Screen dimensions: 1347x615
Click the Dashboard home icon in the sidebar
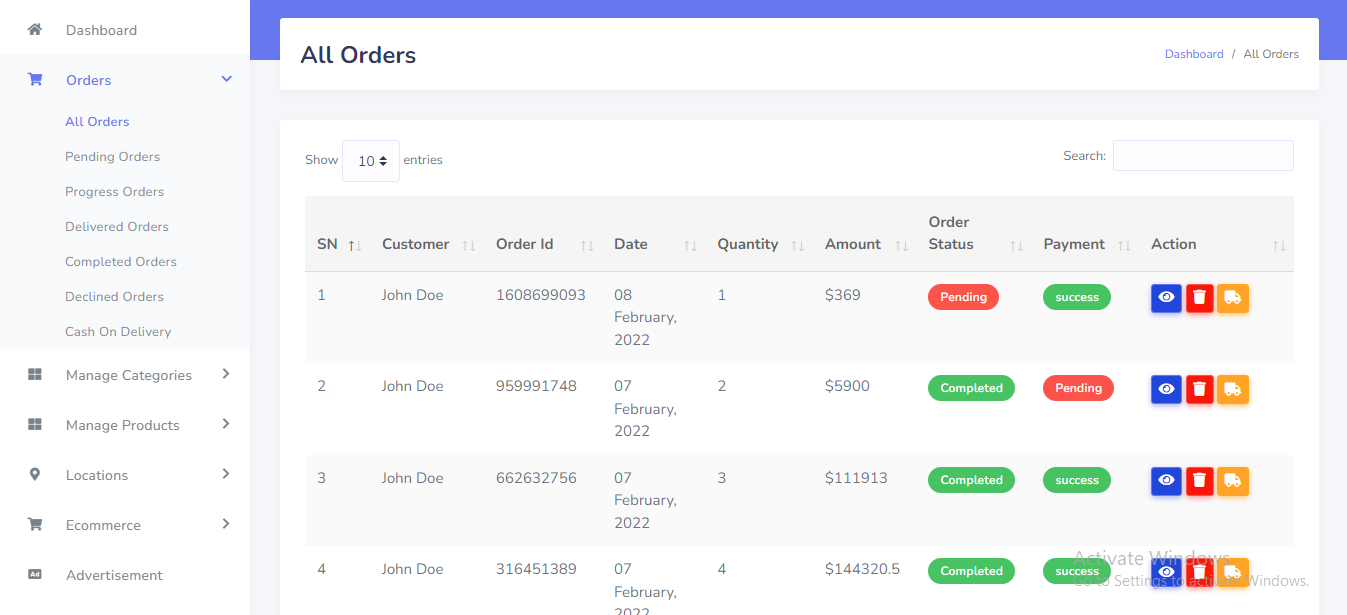pyautogui.click(x=35, y=30)
